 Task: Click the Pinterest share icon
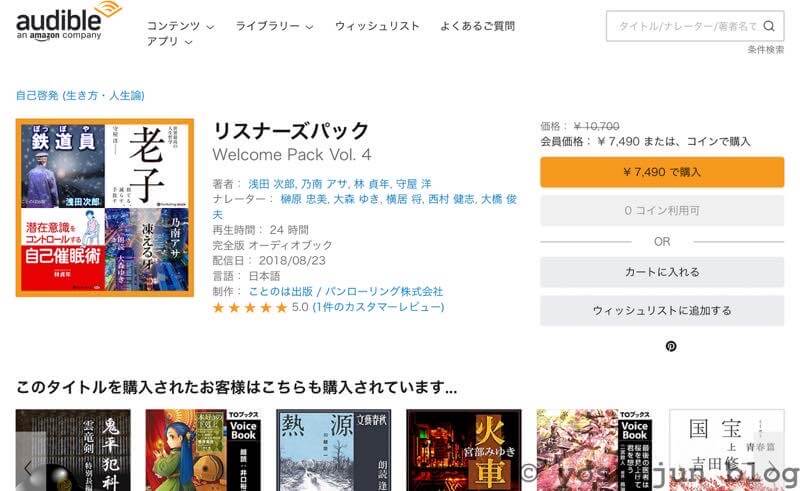pos(671,346)
